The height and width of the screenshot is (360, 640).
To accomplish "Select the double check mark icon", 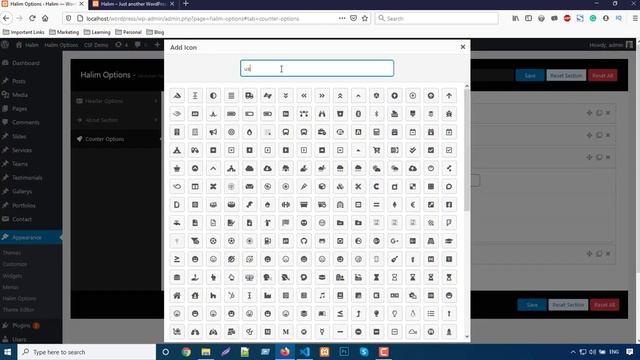I will pos(413,150).
